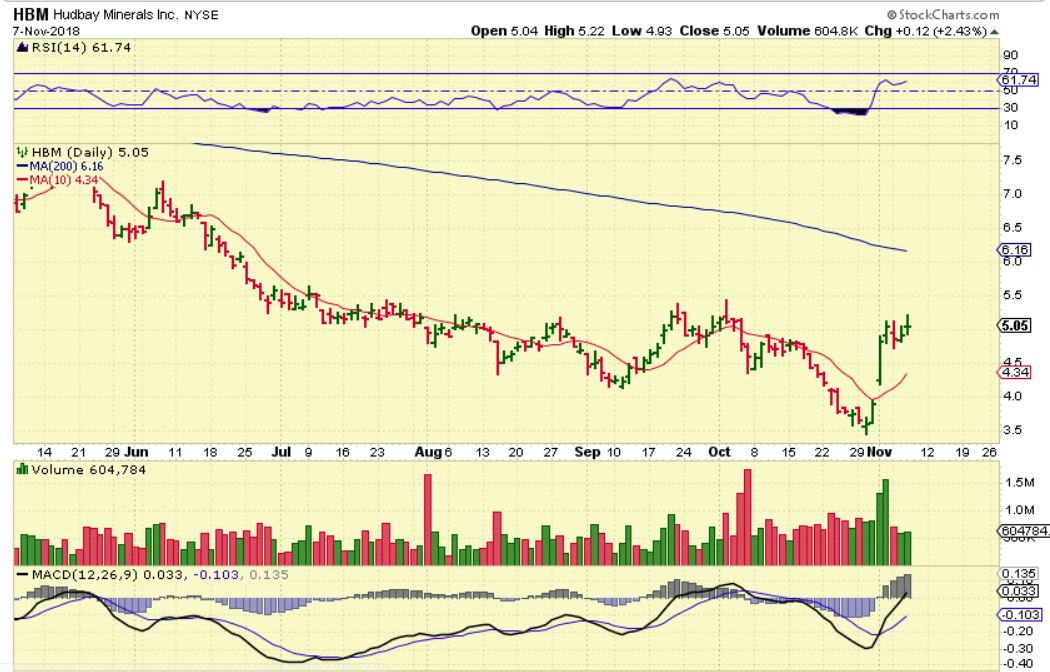This screenshot has height=672, width=1050.
Task: Click the small icon beside RSI(14) label
Action: [21, 47]
